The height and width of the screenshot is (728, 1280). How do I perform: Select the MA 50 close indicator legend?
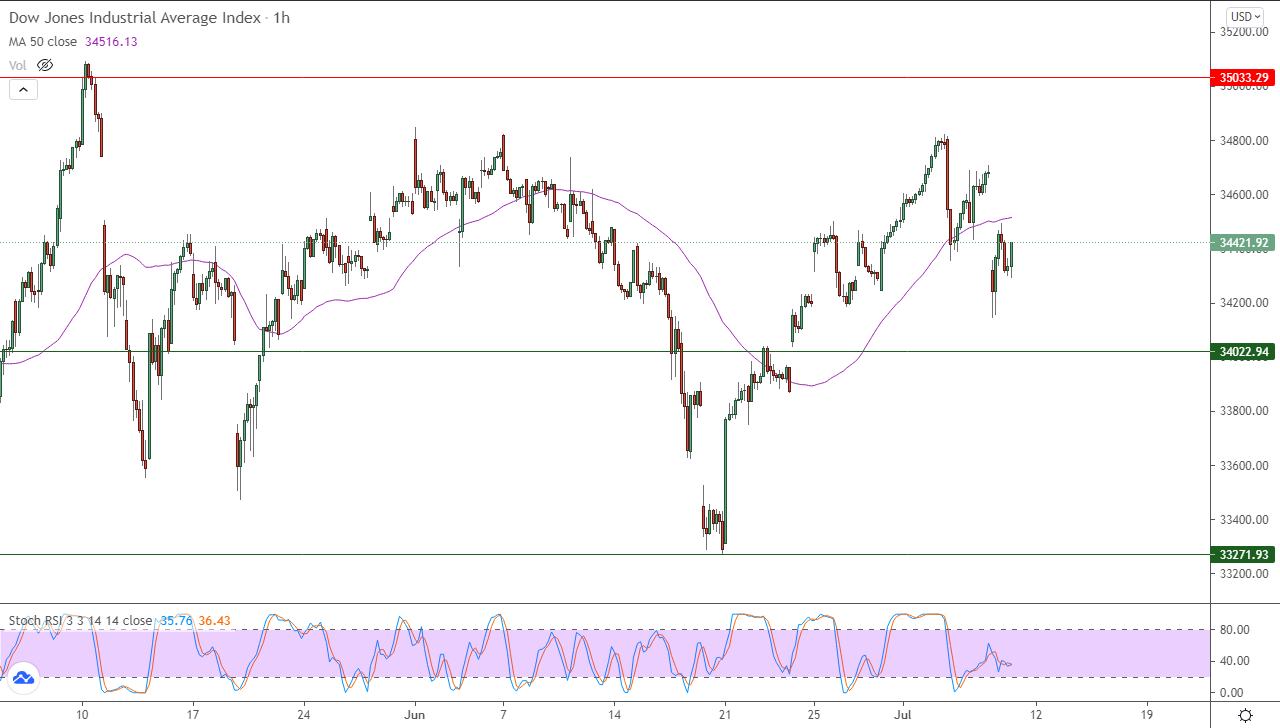44,42
